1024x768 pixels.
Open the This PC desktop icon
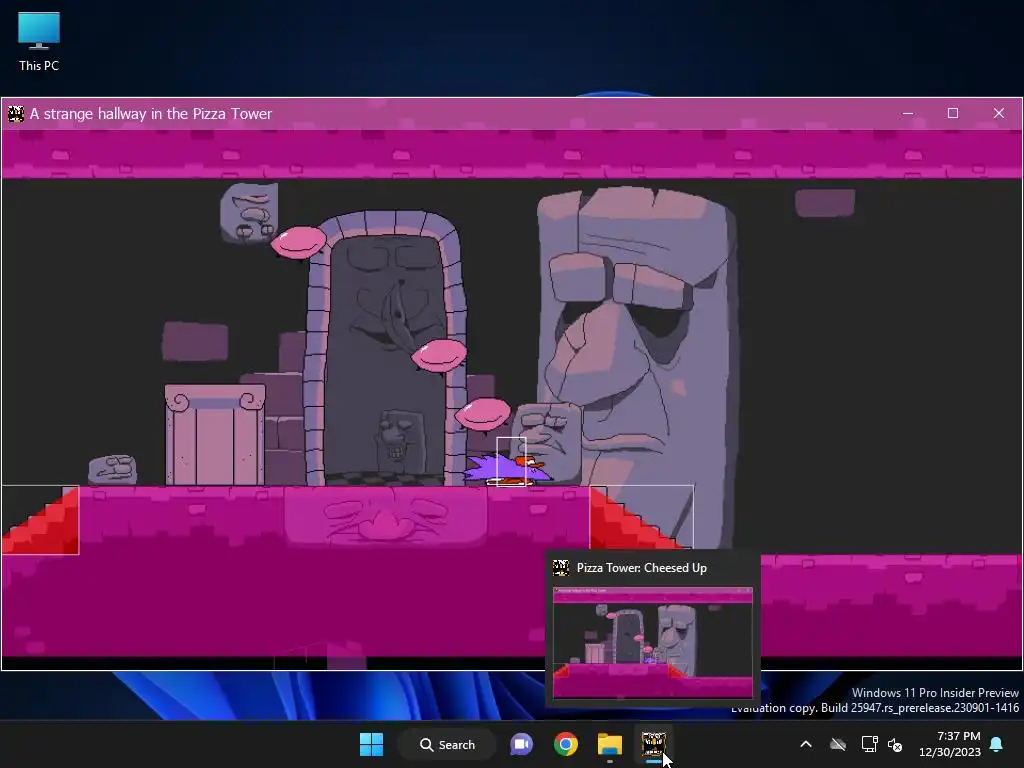[39, 41]
